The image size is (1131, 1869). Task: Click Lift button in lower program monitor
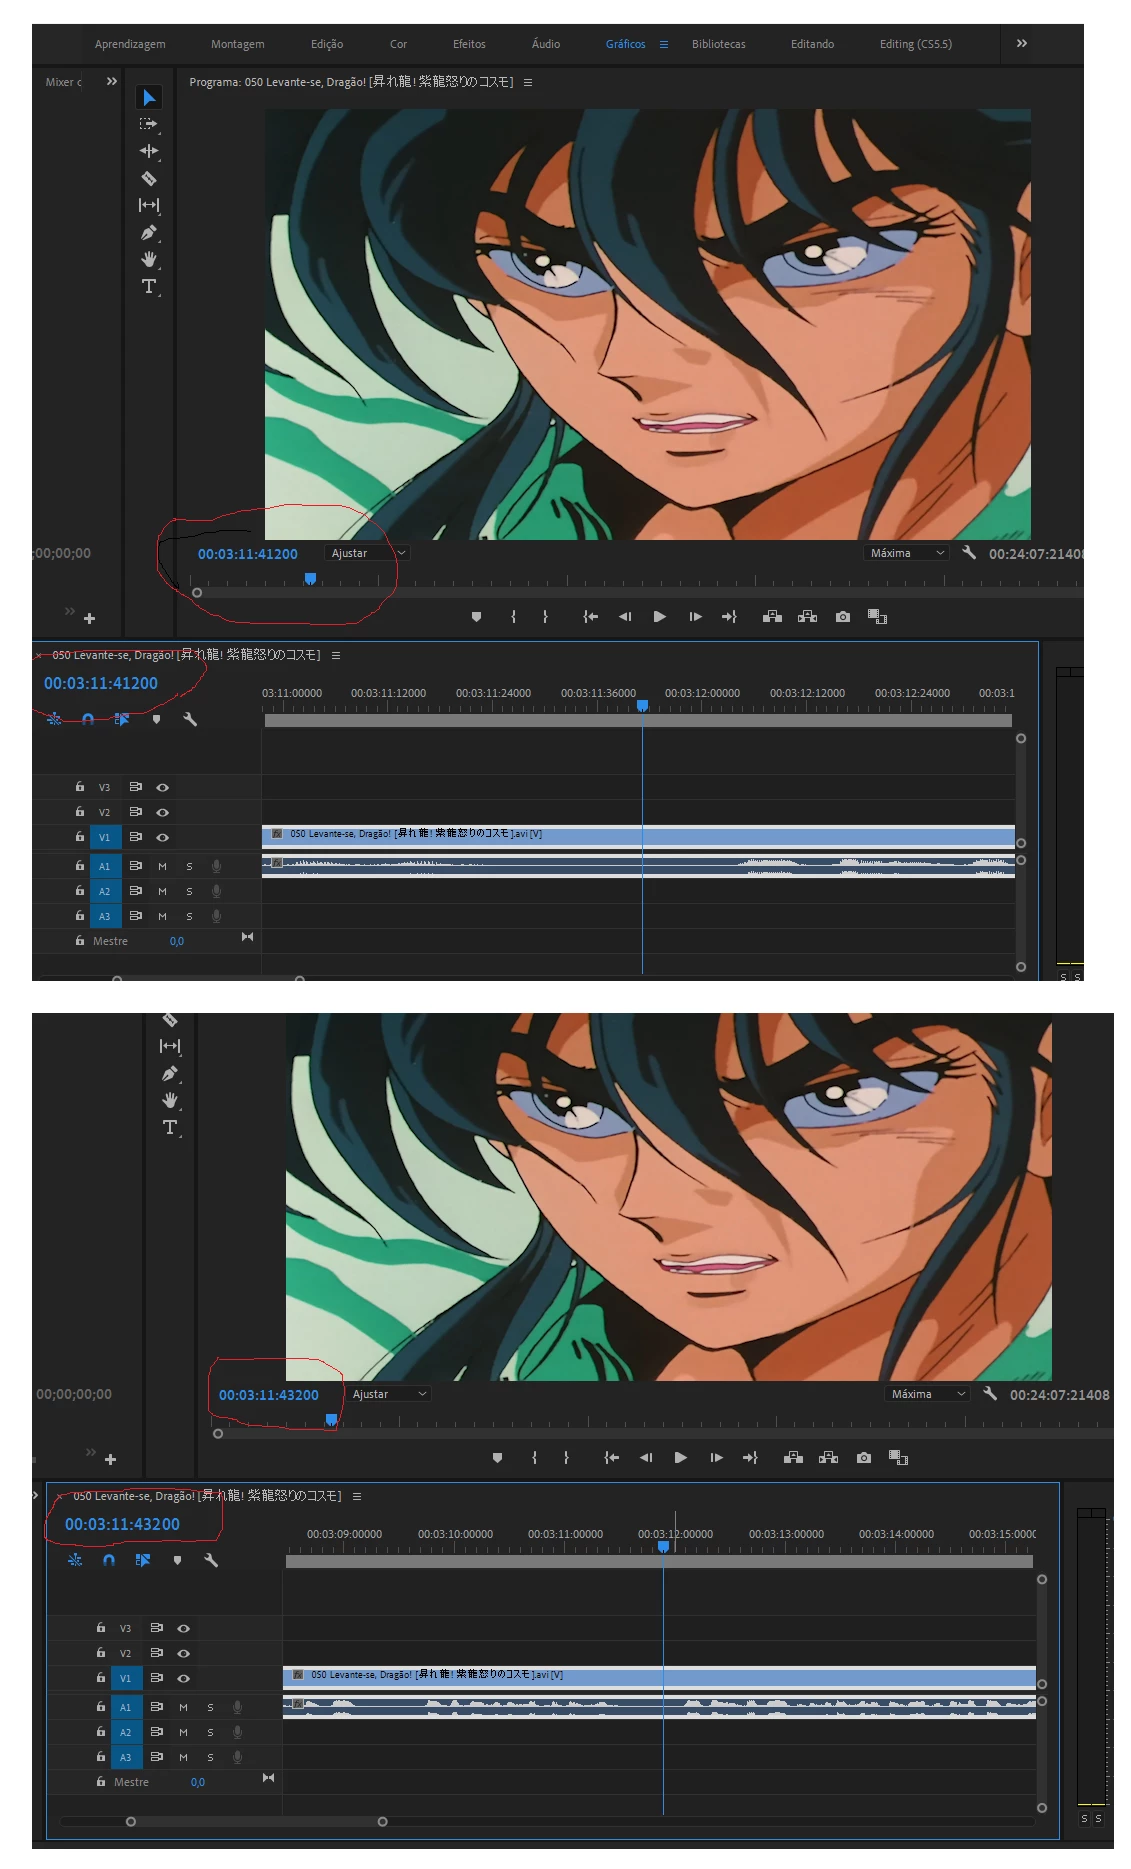[793, 1458]
